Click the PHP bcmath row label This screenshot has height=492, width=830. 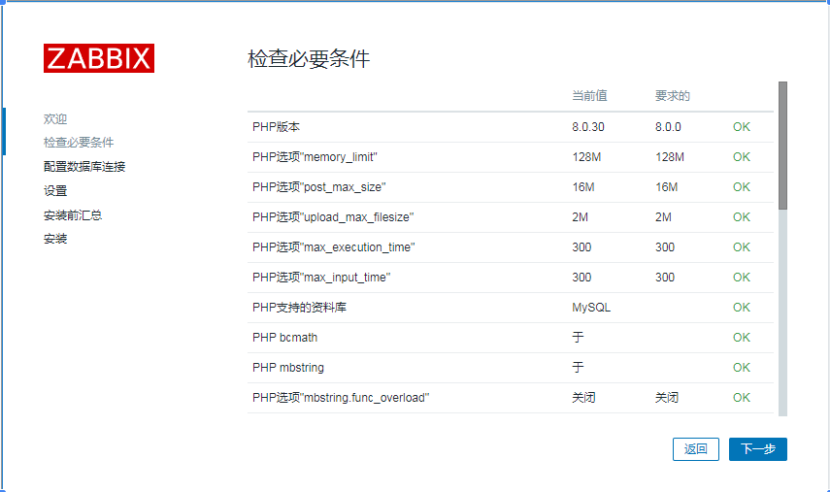click(x=285, y=337)
